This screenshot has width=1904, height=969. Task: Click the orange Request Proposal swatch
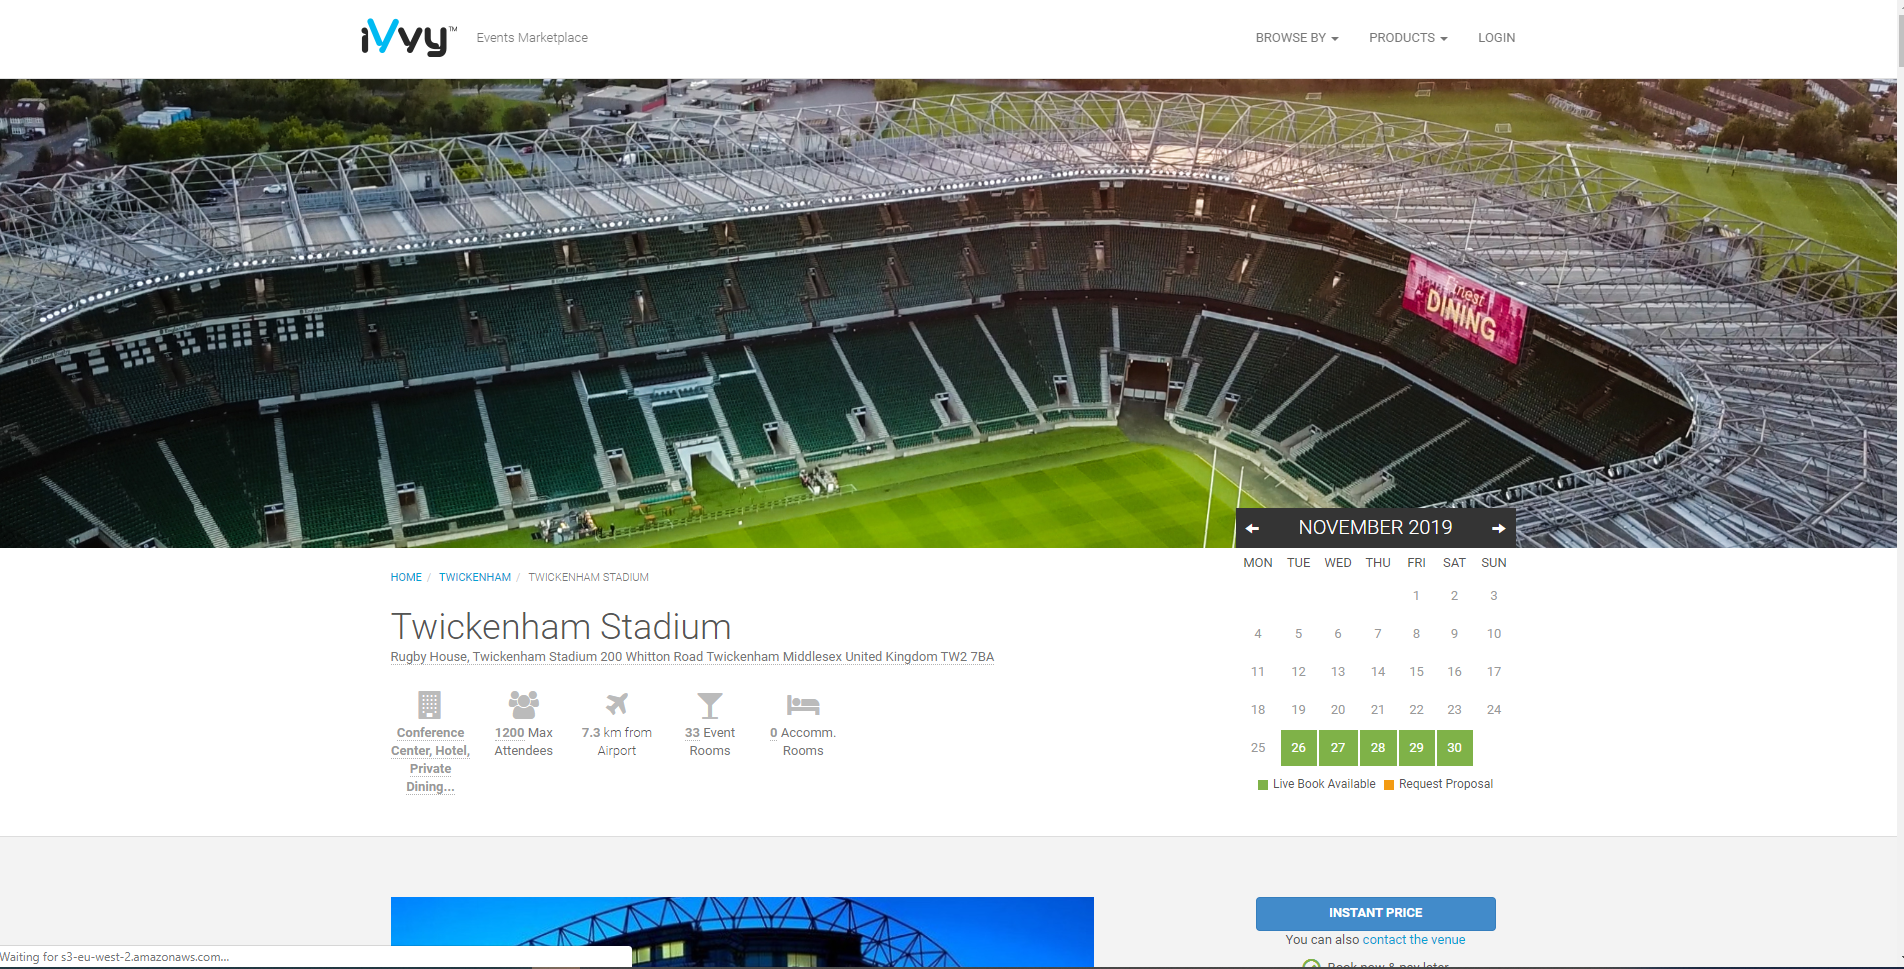pyautogui.click(x=1389, y=785)
